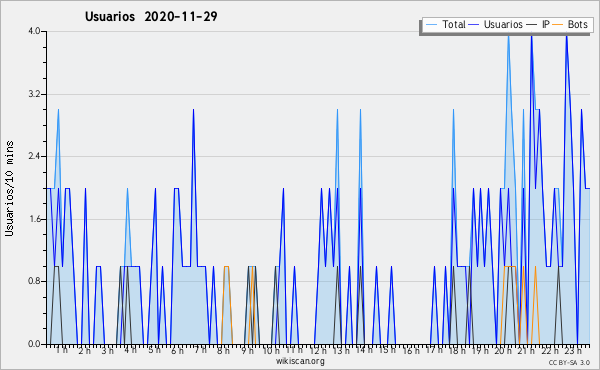Click the '18 h' x-axis label
Screen dimensions: 600x370
457,350
